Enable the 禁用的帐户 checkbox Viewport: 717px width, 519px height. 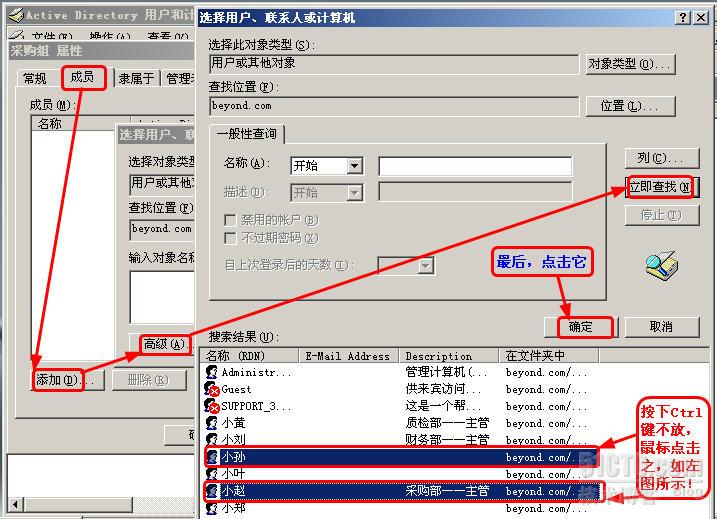pos(230,220)
